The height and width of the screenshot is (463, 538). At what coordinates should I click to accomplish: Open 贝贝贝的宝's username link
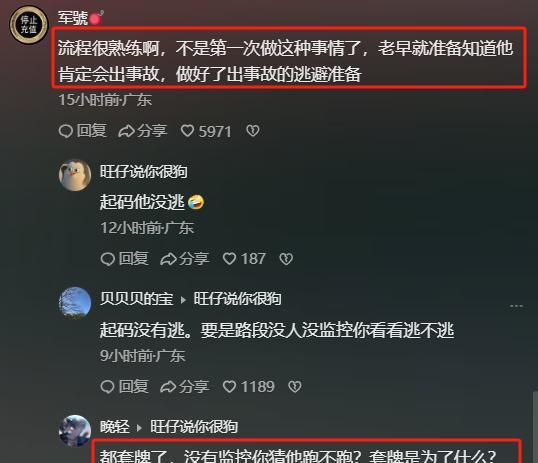(x=137, y=299)
